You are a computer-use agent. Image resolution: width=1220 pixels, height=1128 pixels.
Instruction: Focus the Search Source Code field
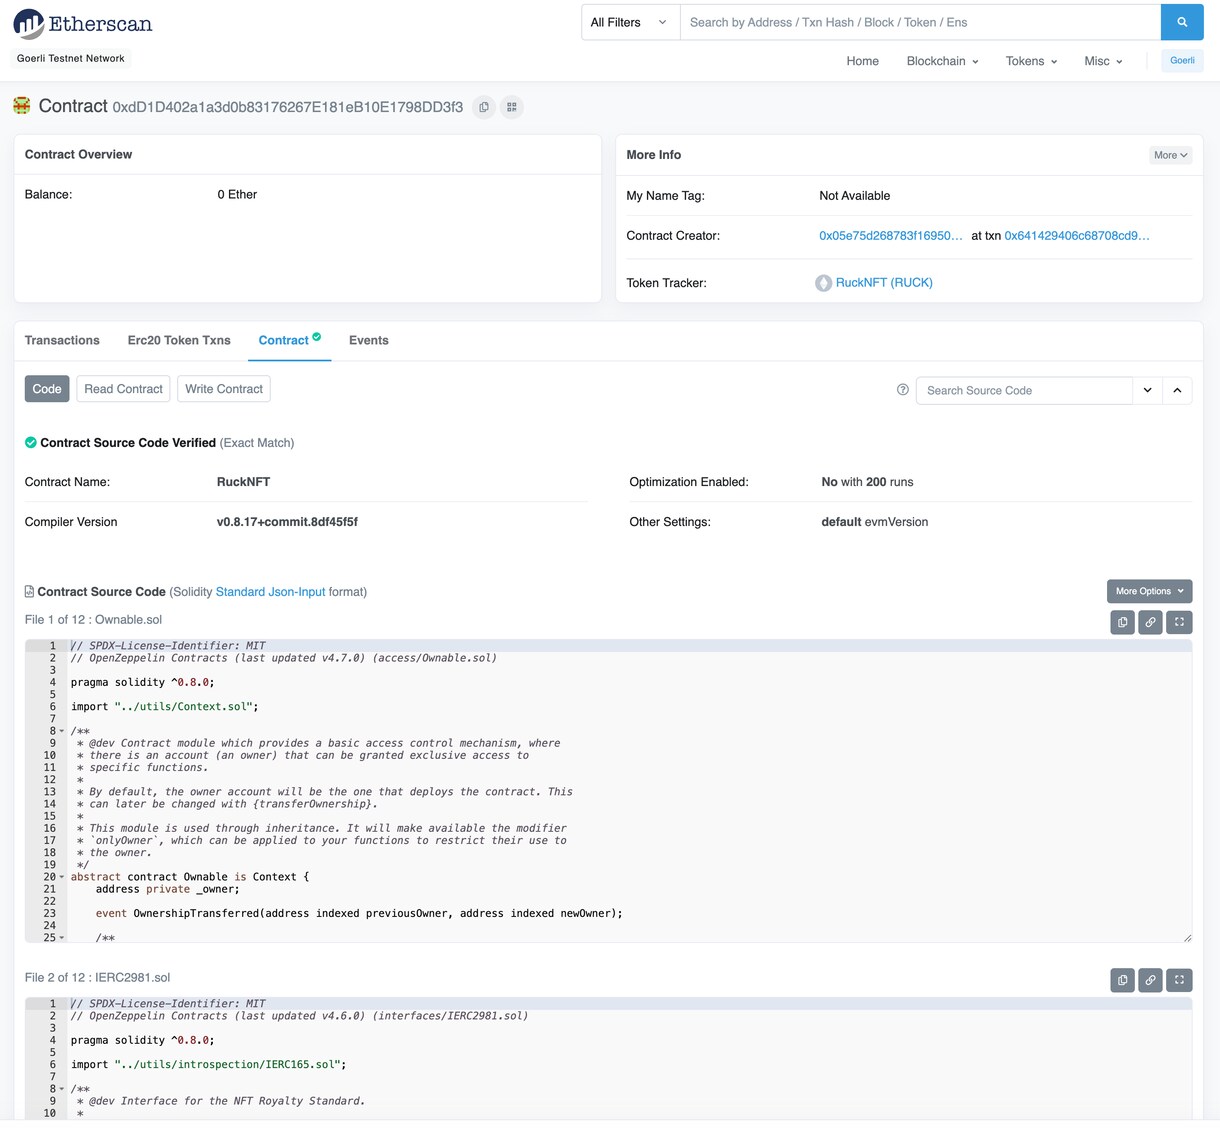click(x=1024, y=390)
